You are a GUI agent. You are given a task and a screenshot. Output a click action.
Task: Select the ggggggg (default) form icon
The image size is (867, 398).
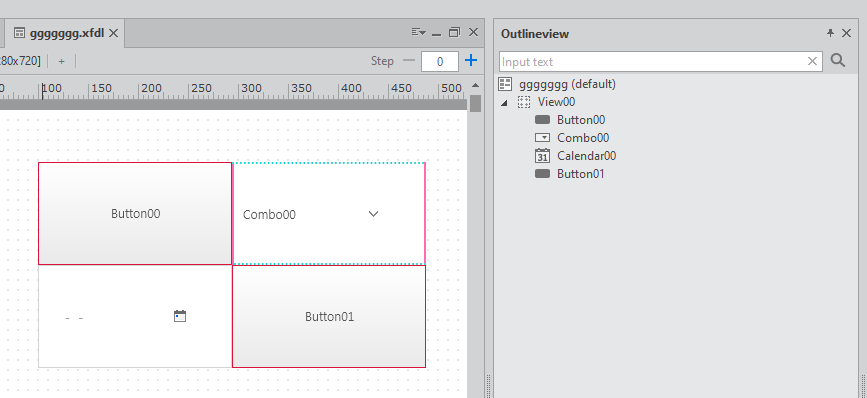[x=505, y=84]
